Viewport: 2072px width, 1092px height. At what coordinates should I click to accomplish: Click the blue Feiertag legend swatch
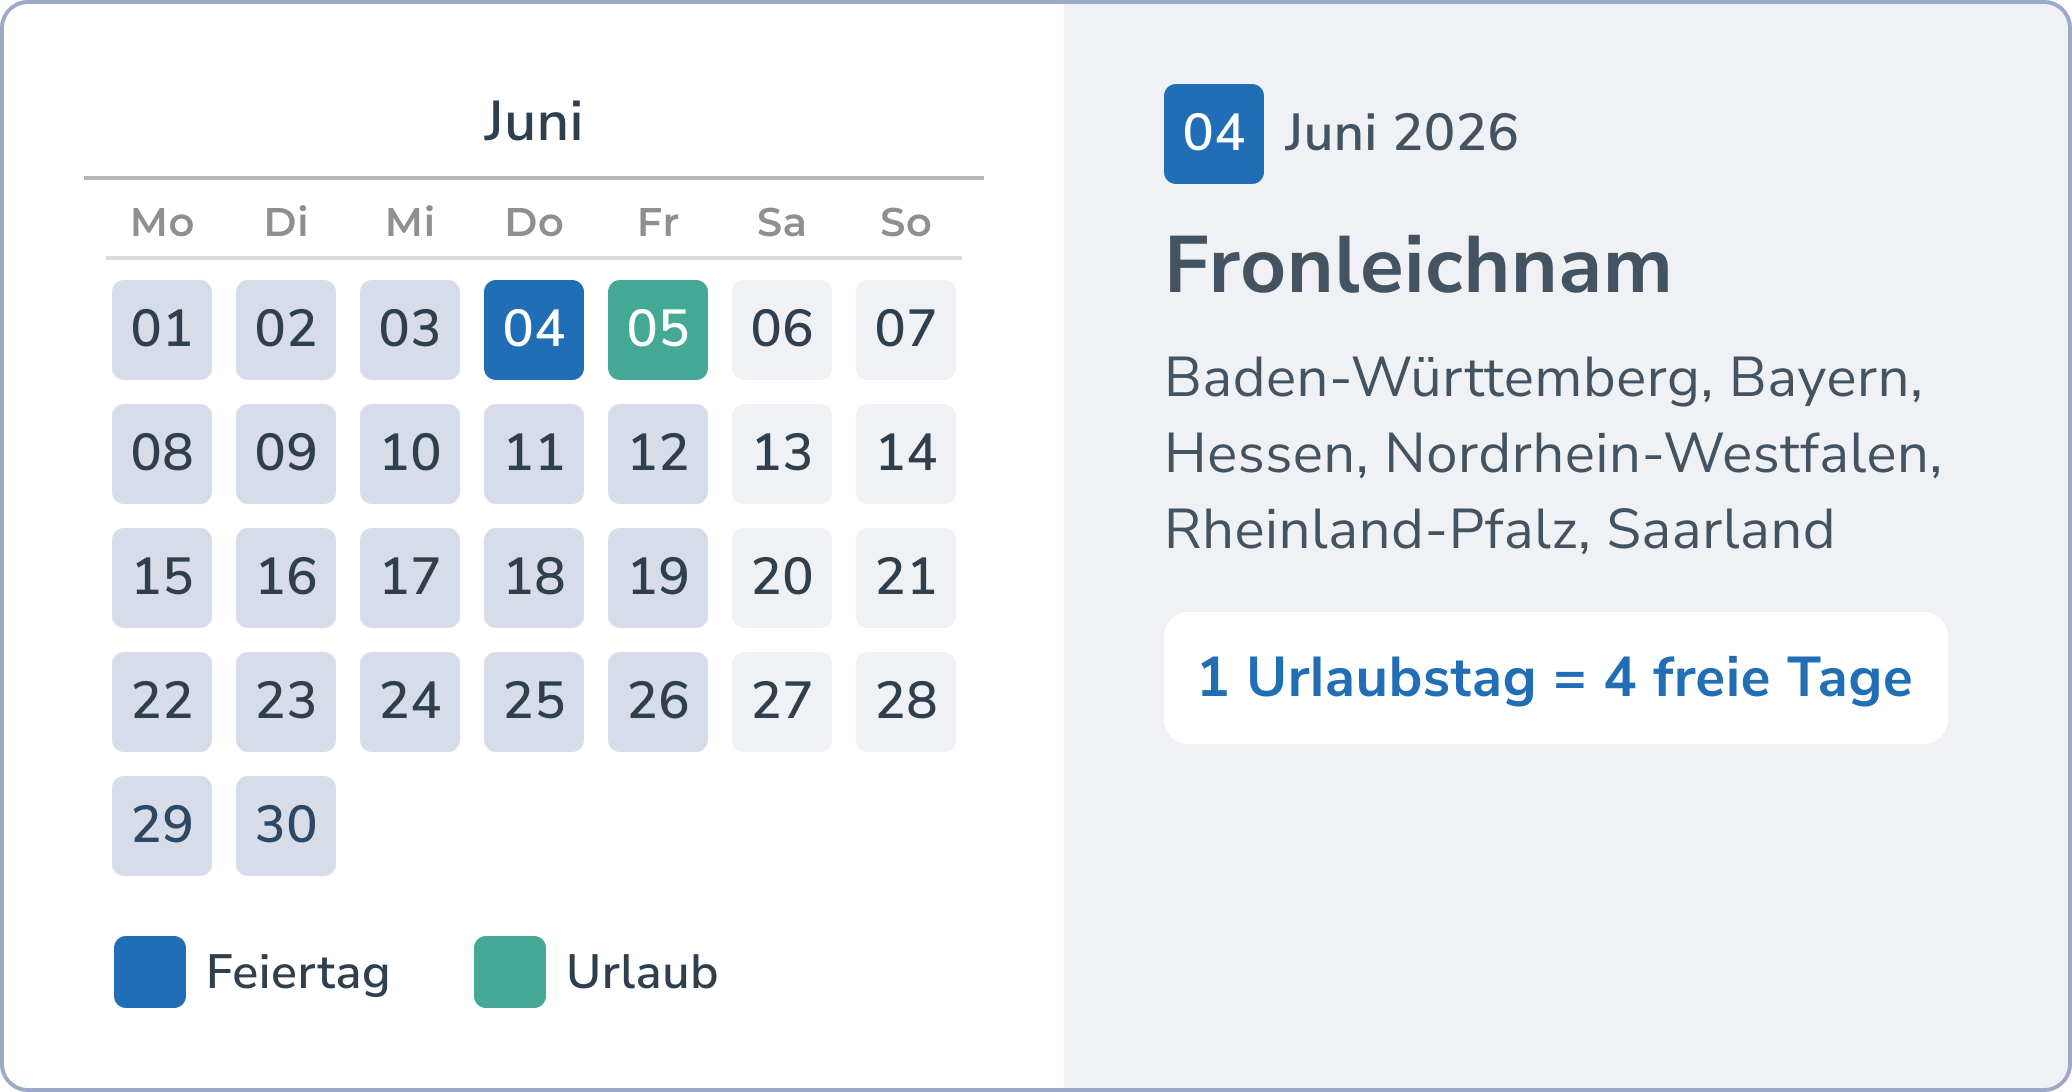pos(148,971)
